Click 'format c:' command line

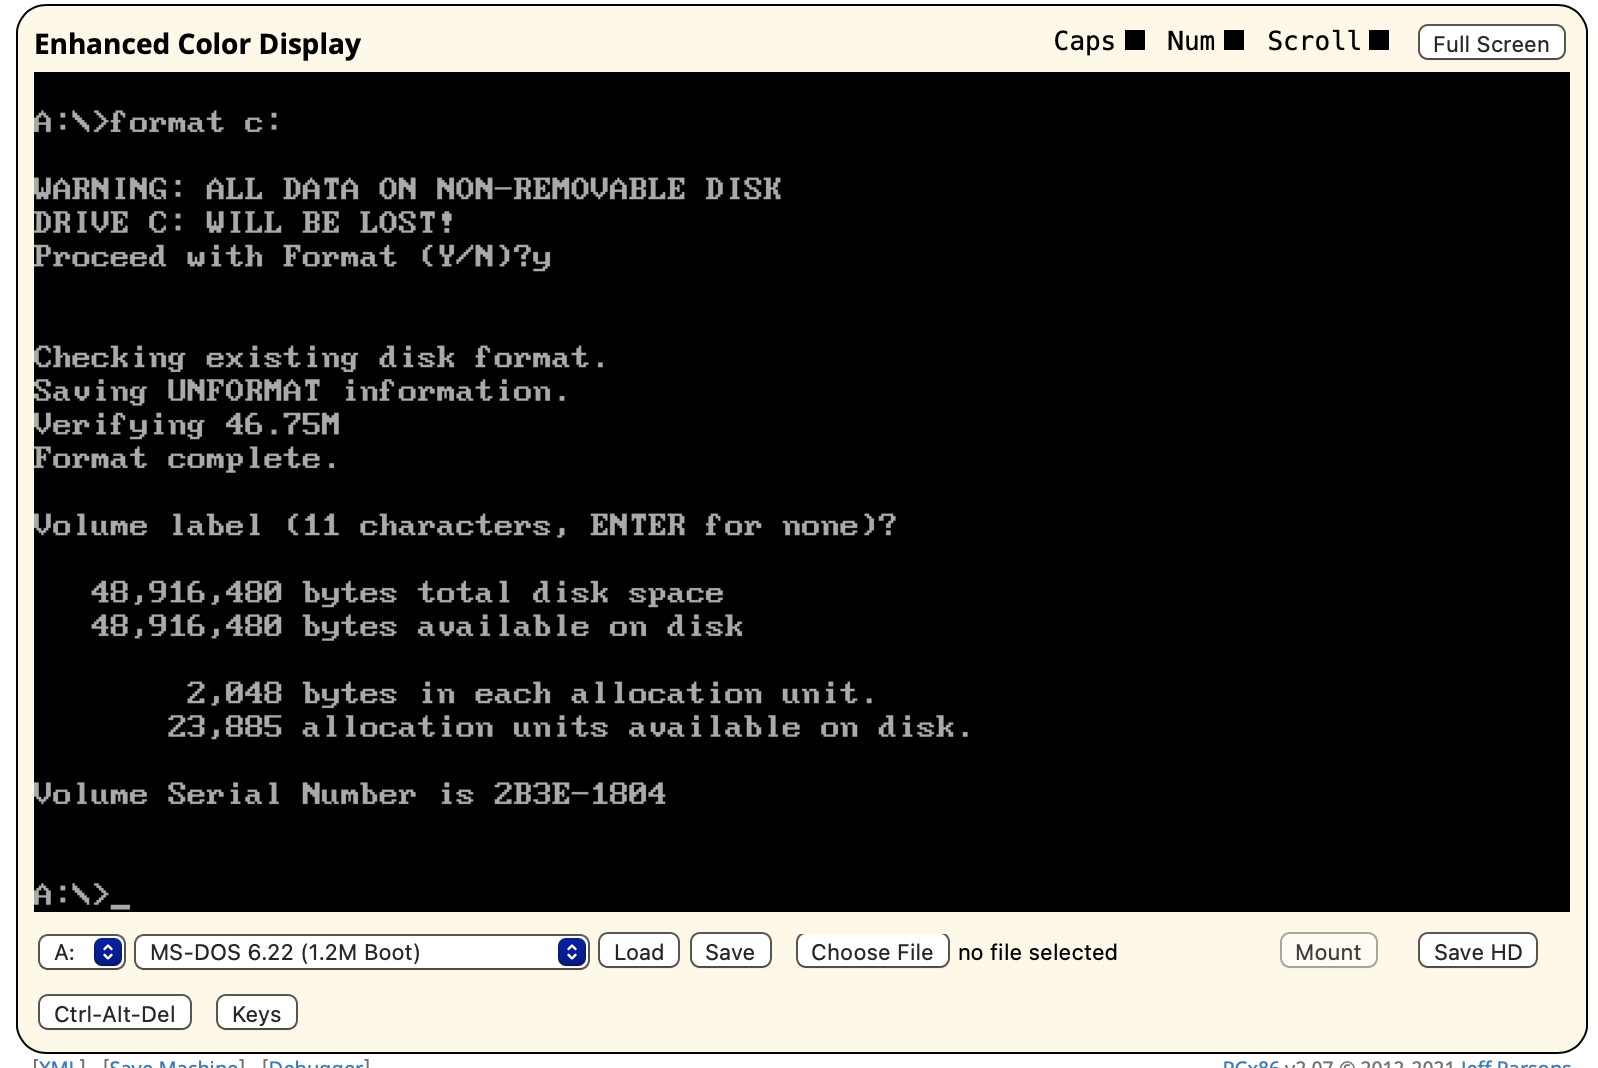pyautogui.click(x=158, y=122)
